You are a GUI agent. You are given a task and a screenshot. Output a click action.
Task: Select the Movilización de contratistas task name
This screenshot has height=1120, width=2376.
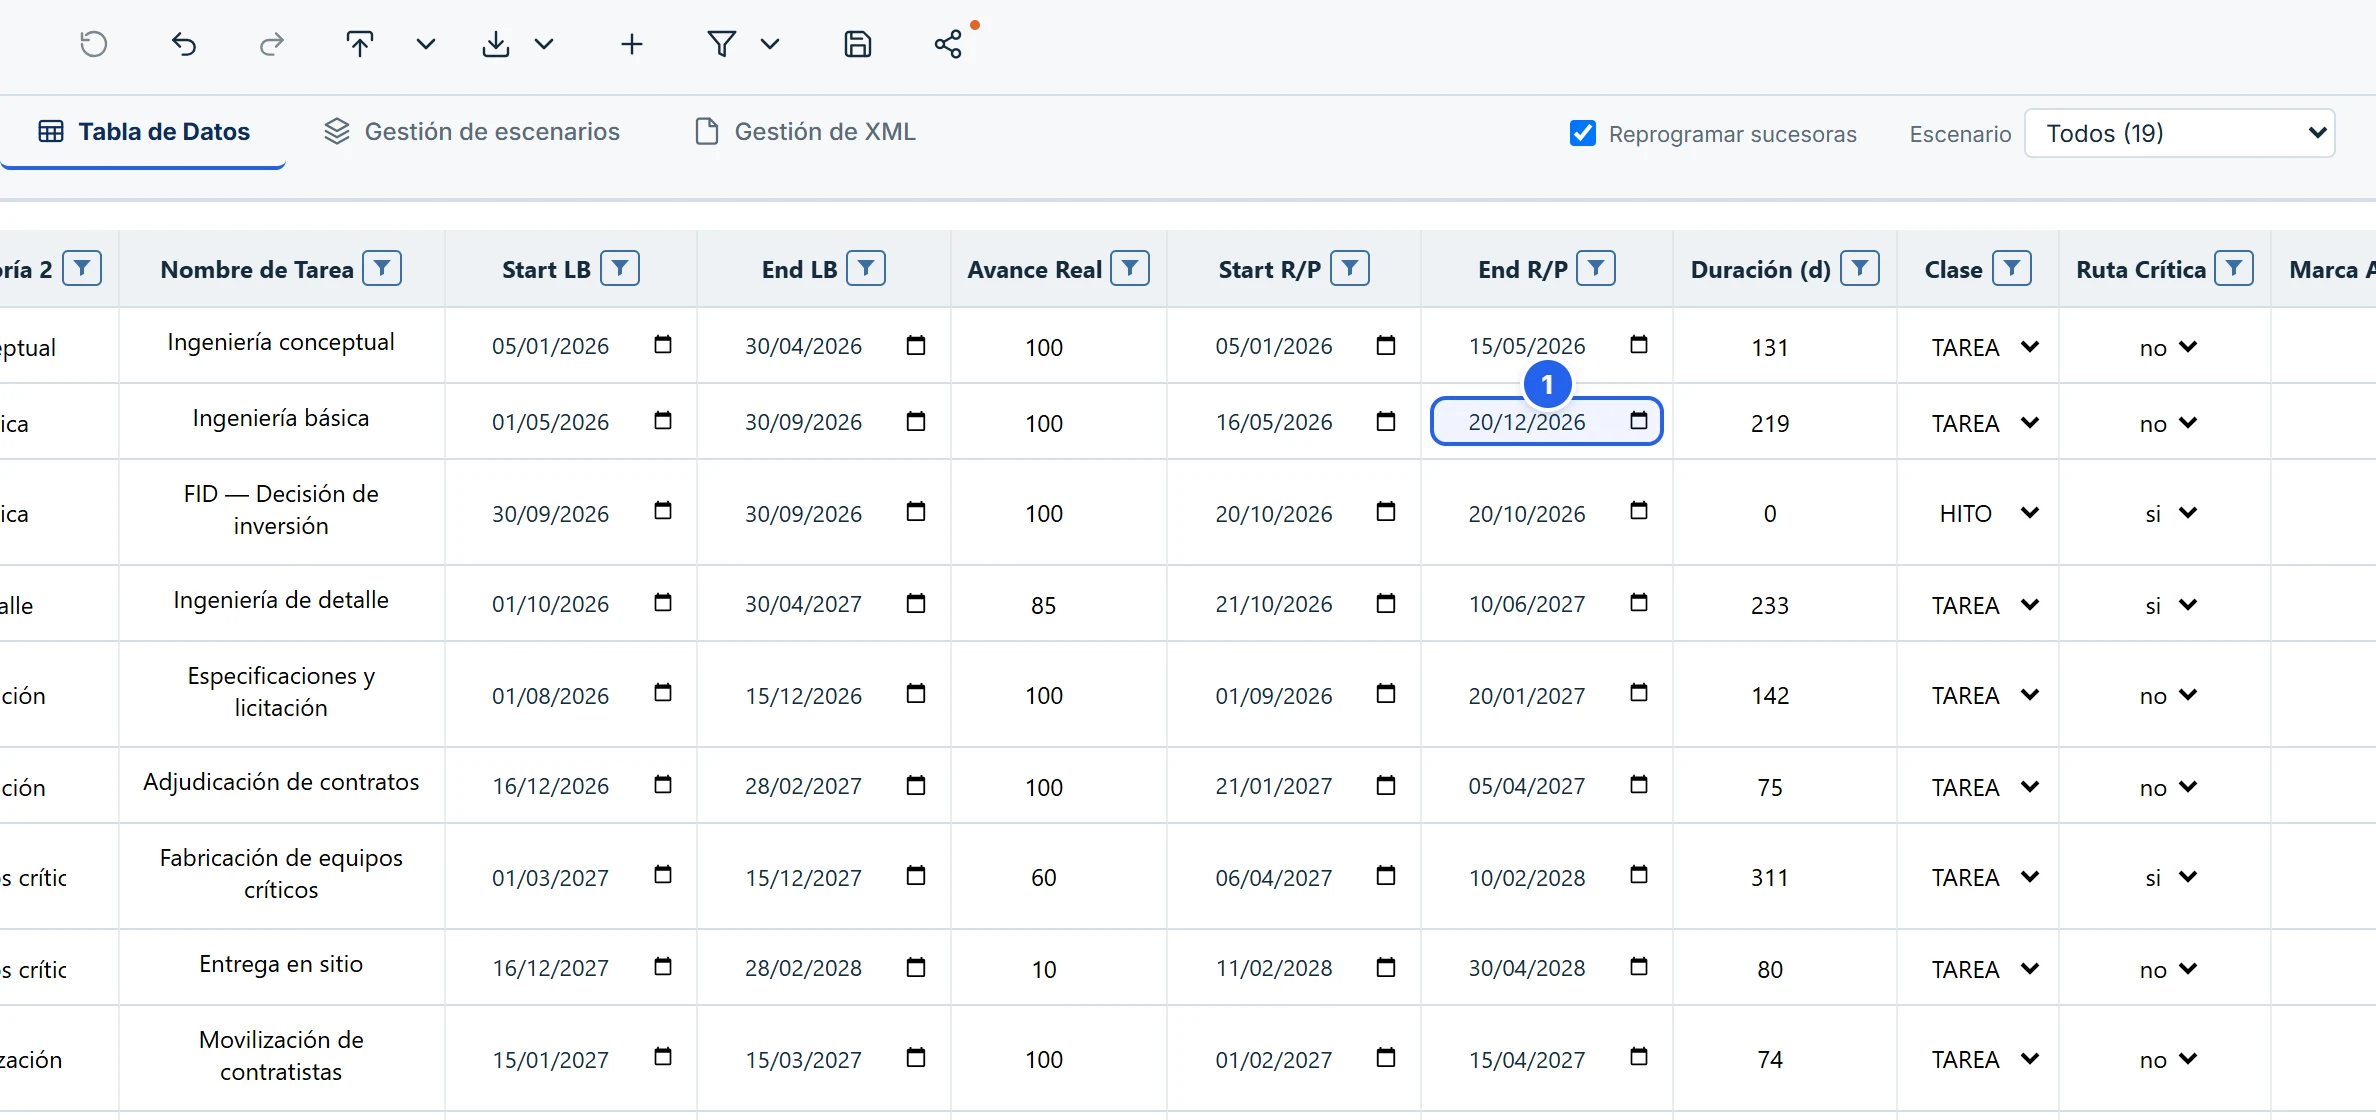pos(281,1056)
